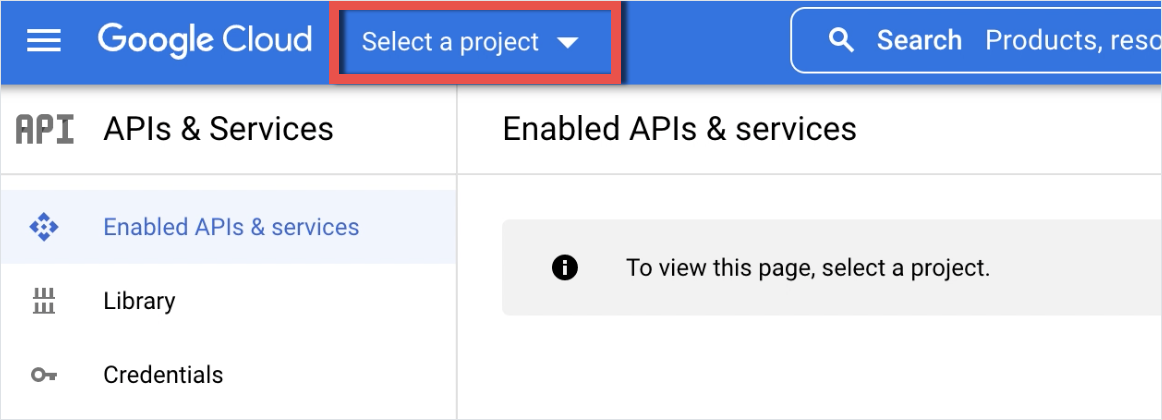The width and height of the screenshot is (1162, 420).
Task: Click the Google Cloud logo
Action: click(x=205, y=39)
